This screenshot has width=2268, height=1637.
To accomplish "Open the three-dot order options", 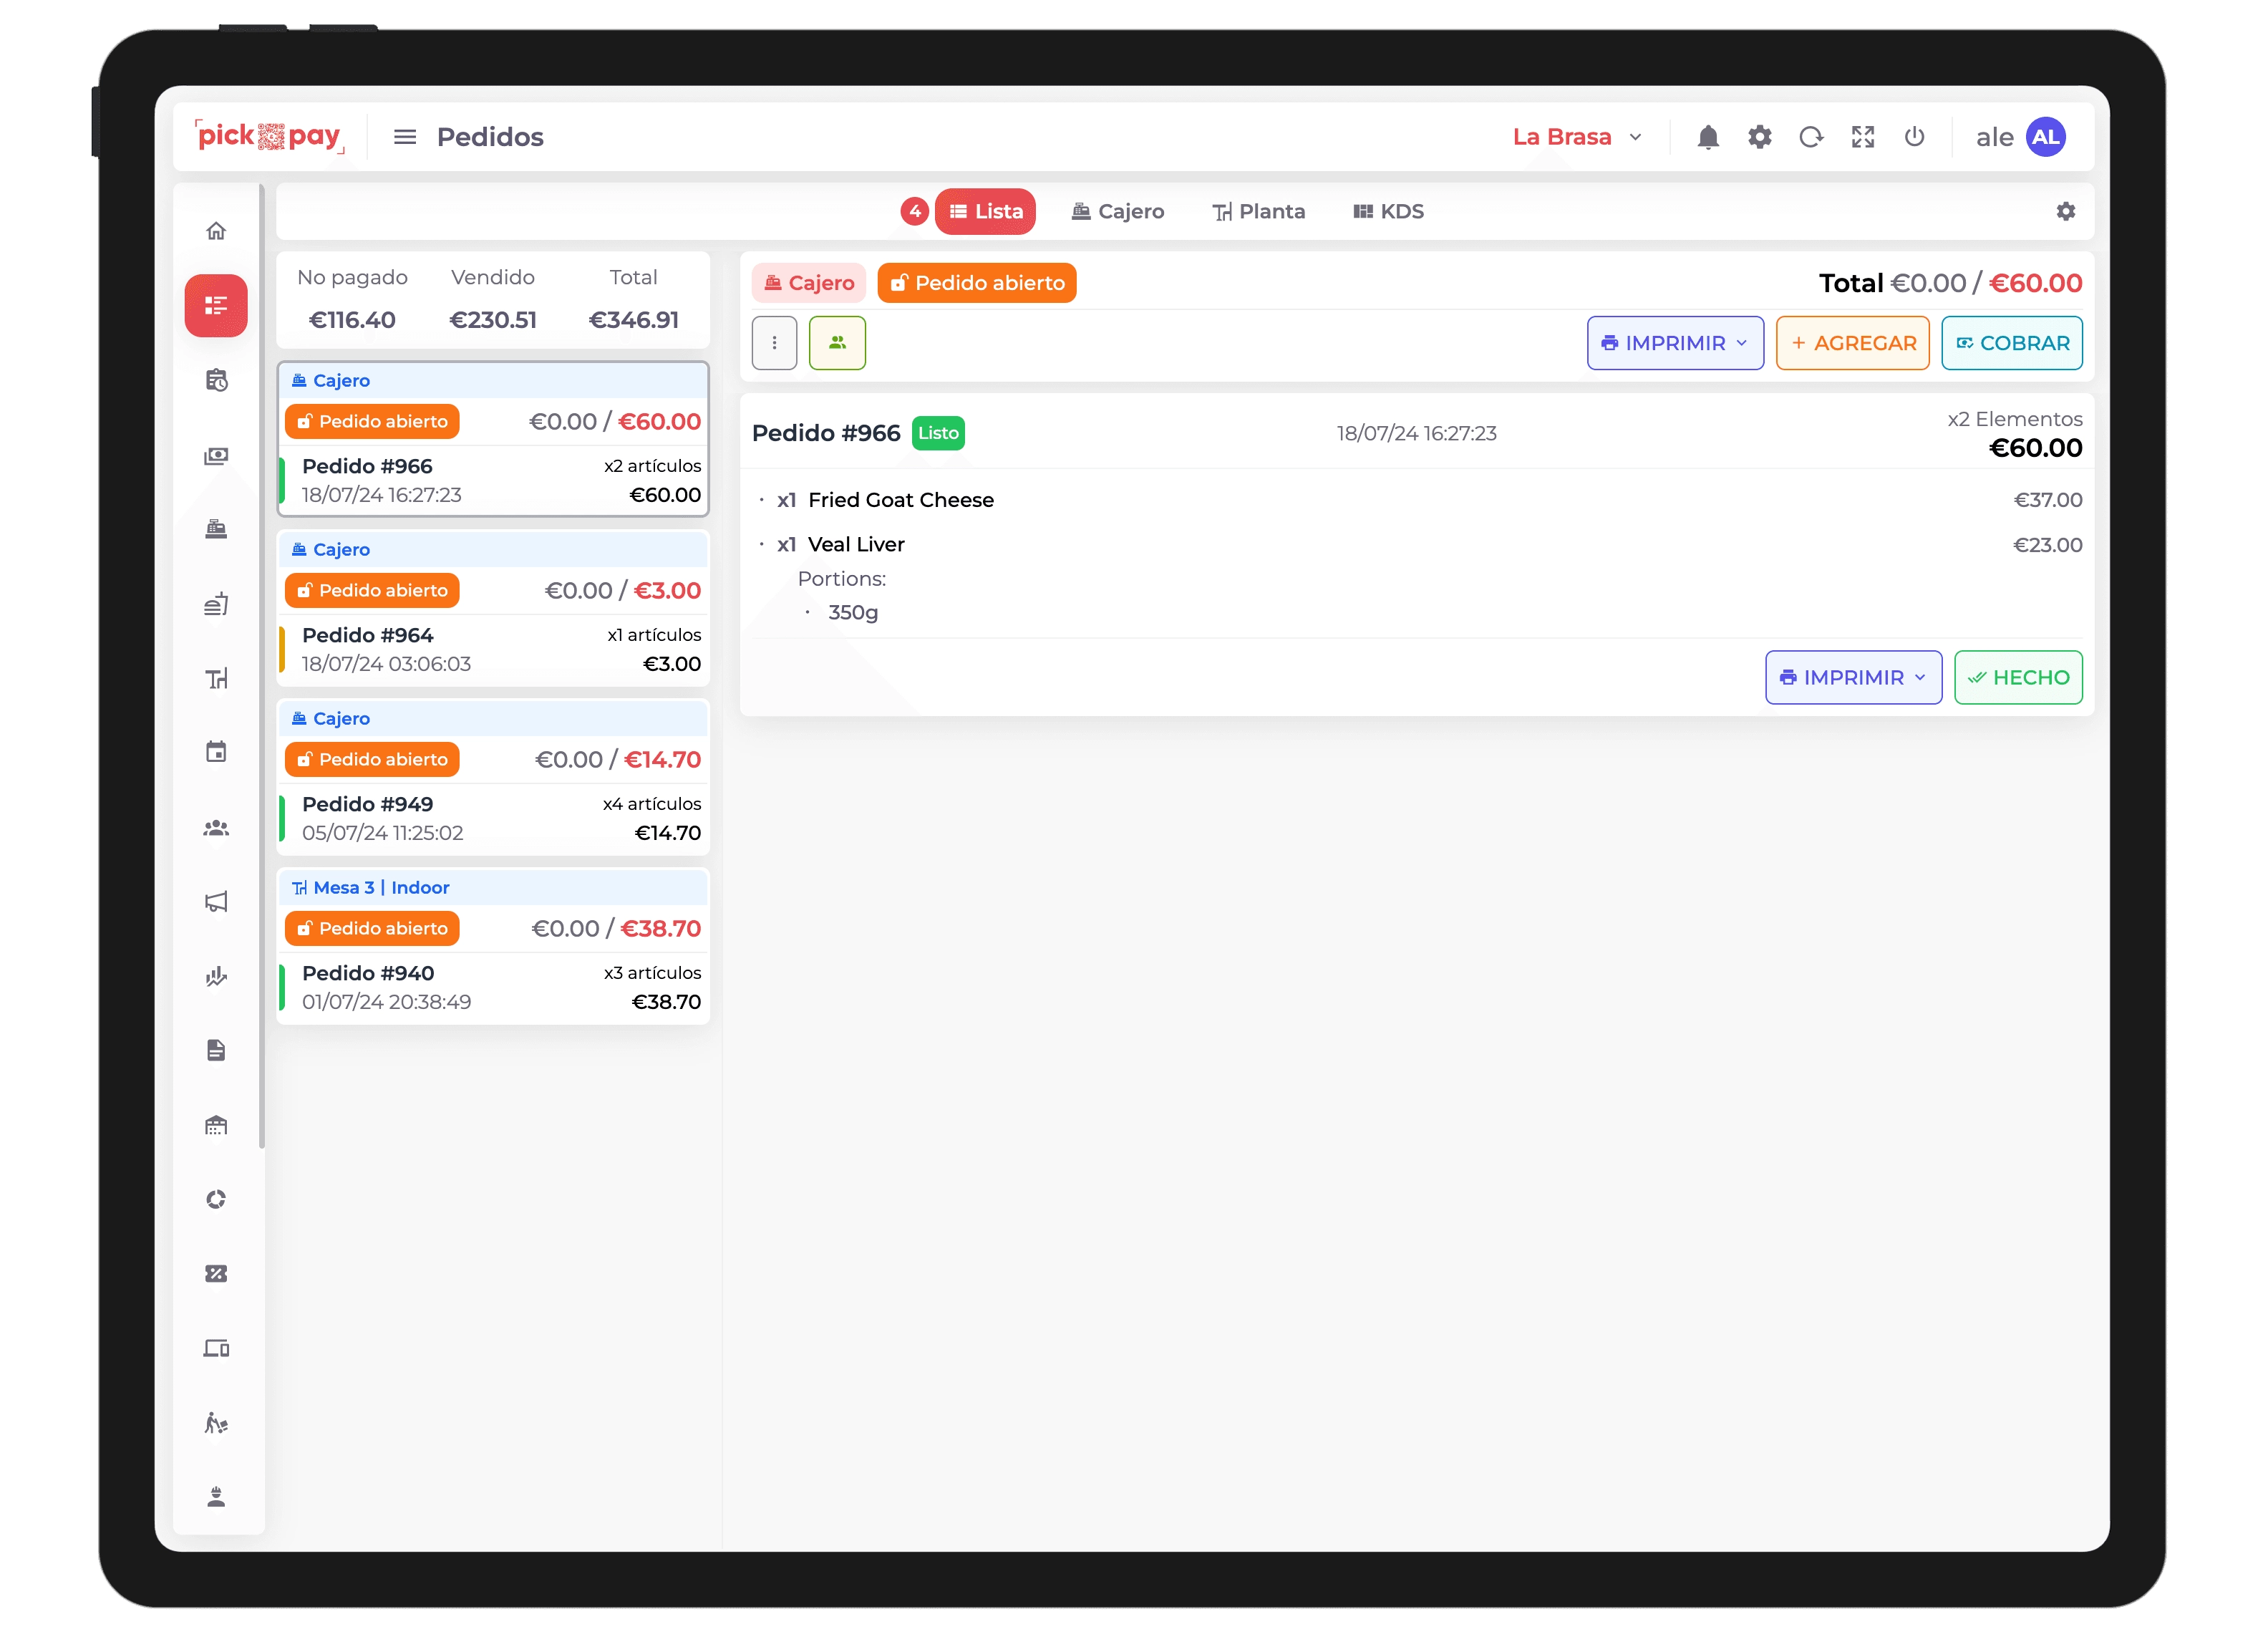I will click(x=774, y=343).
